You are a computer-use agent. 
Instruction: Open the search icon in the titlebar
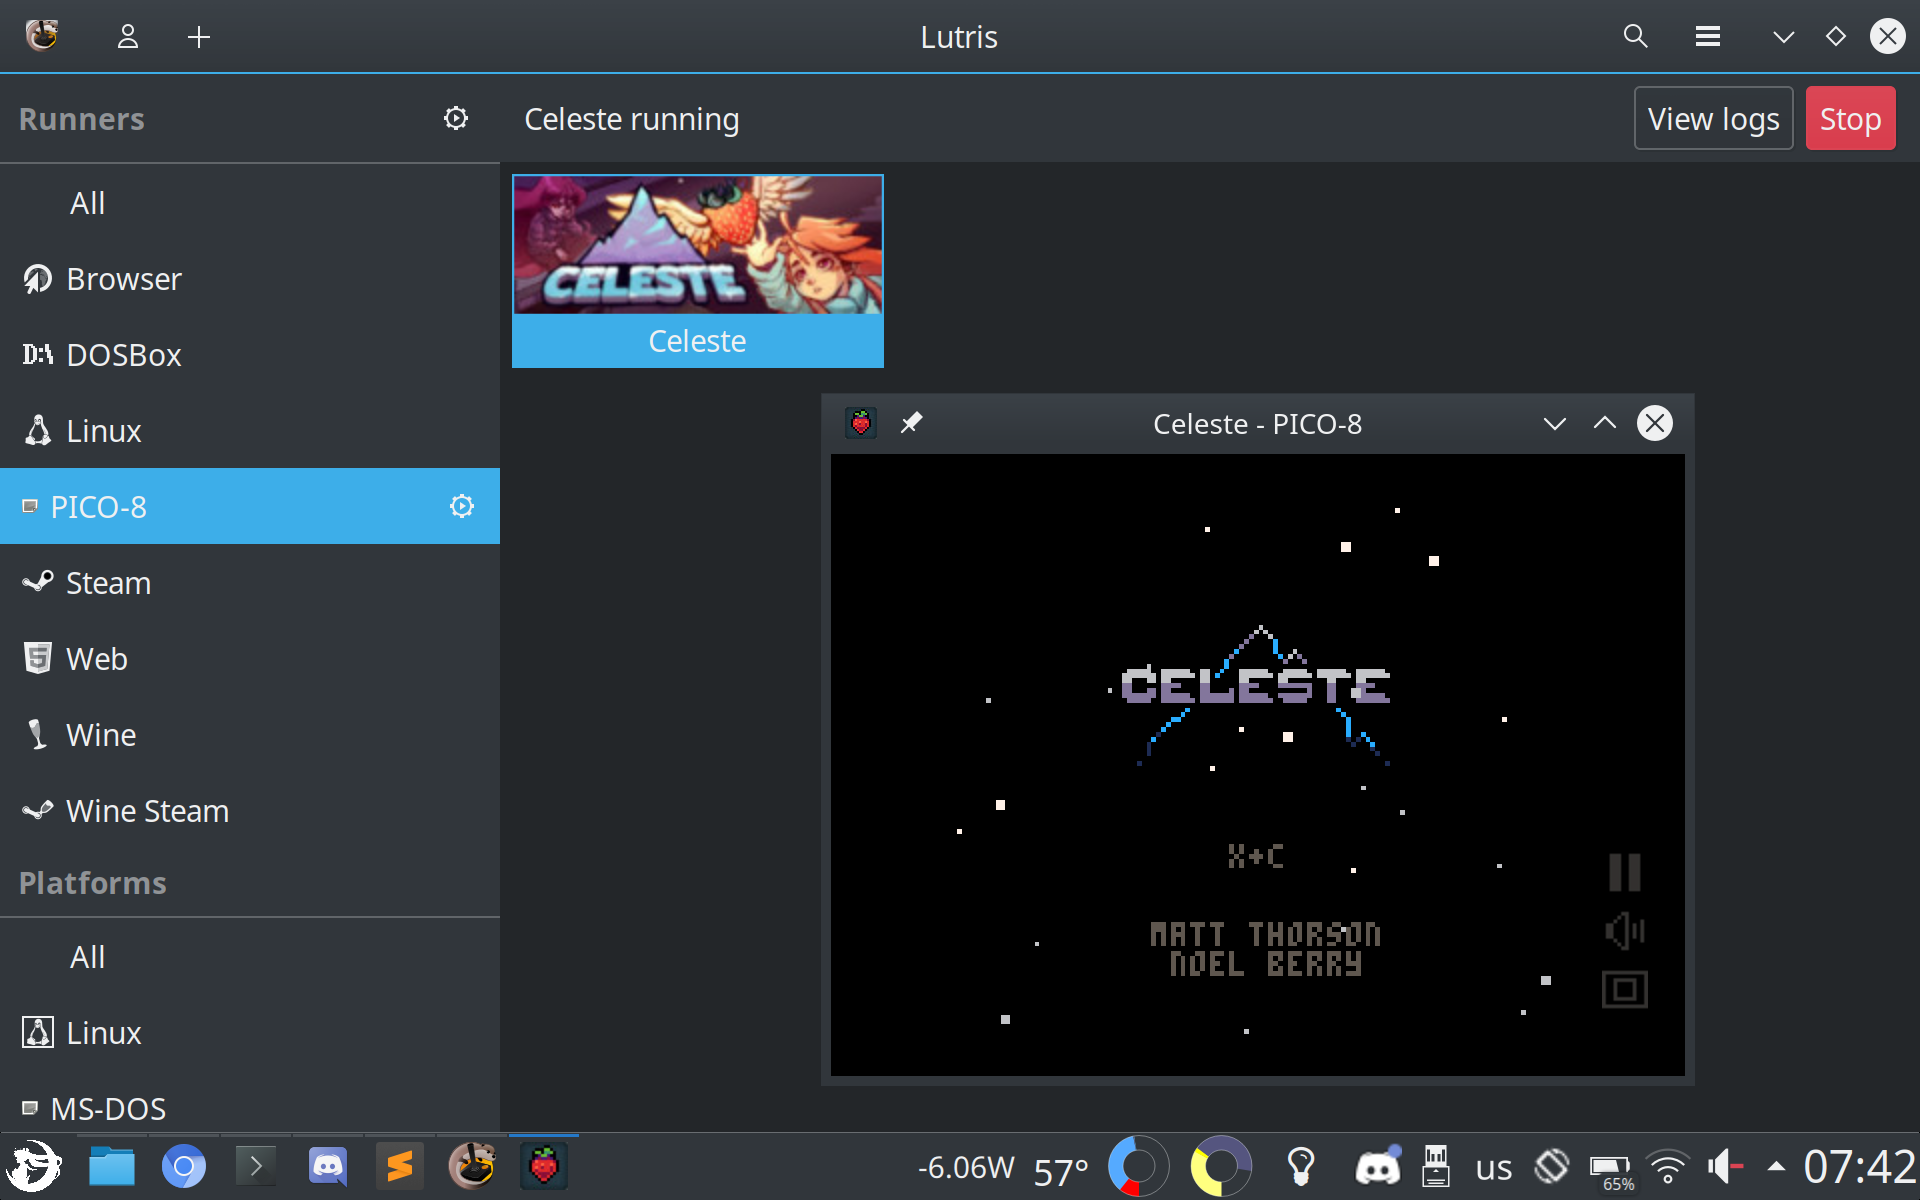1634,36
